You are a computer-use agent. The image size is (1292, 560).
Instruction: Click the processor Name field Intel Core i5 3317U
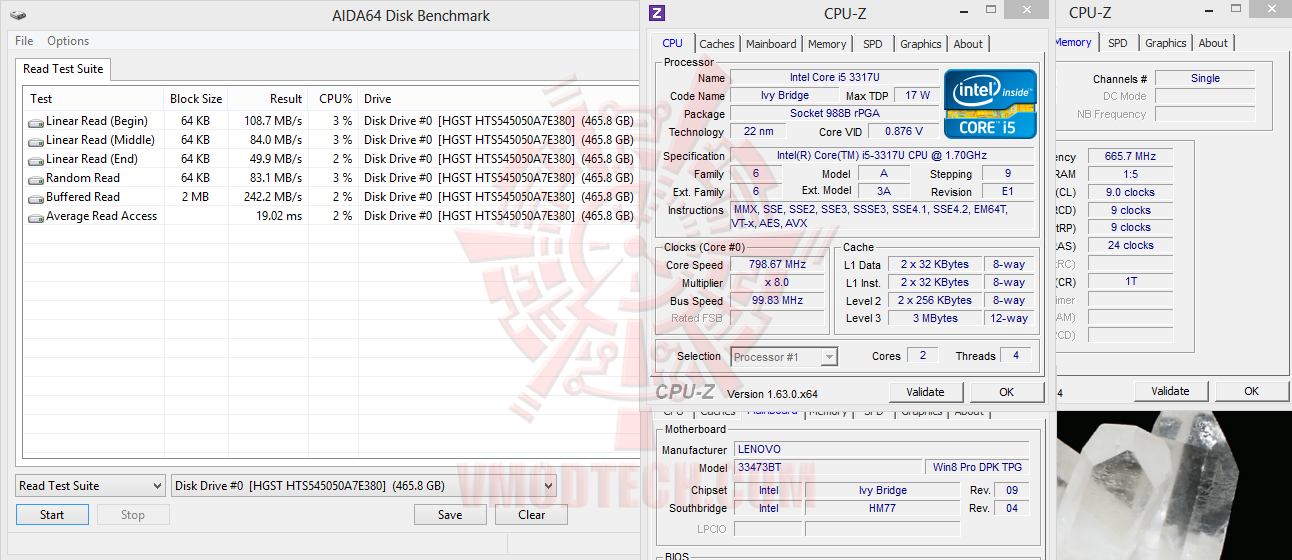[x=834, y=78]
